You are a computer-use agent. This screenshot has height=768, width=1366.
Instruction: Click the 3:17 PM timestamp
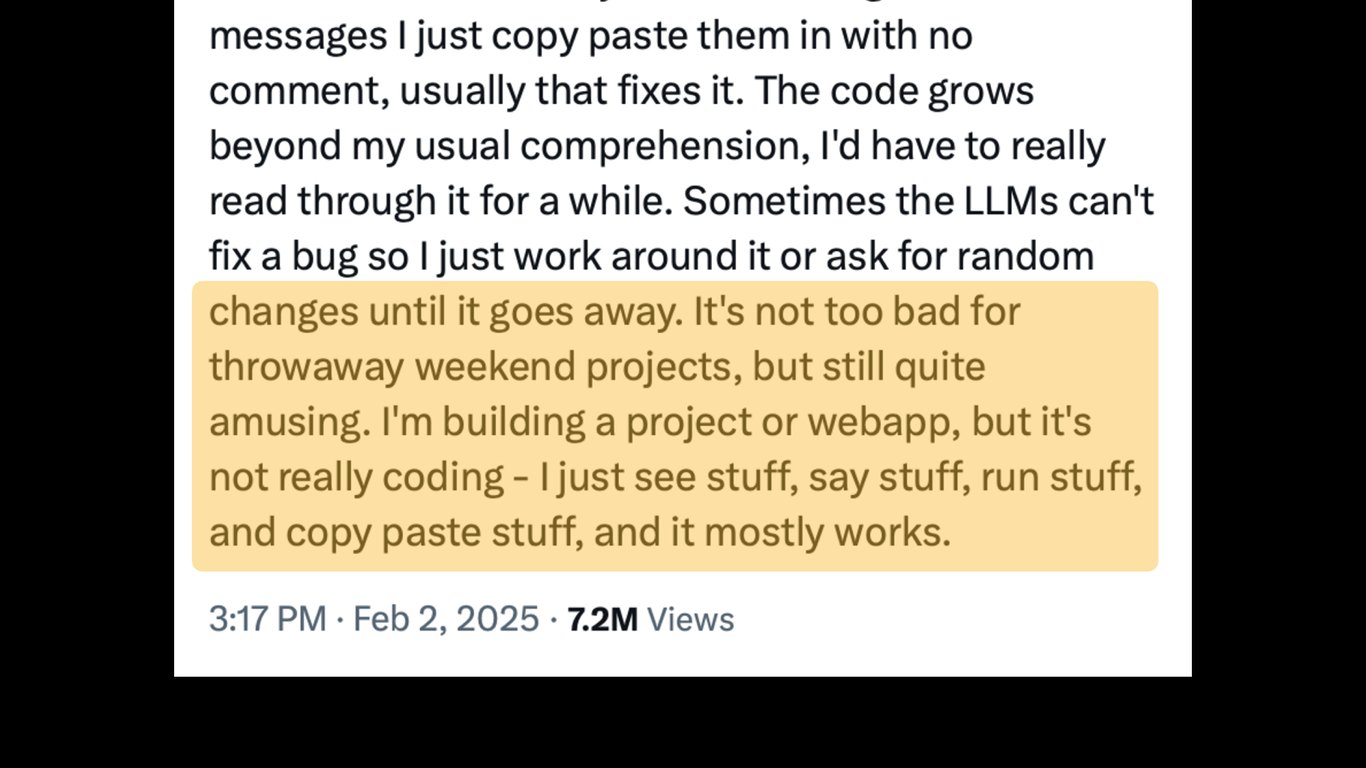click(x=267, y=619)
